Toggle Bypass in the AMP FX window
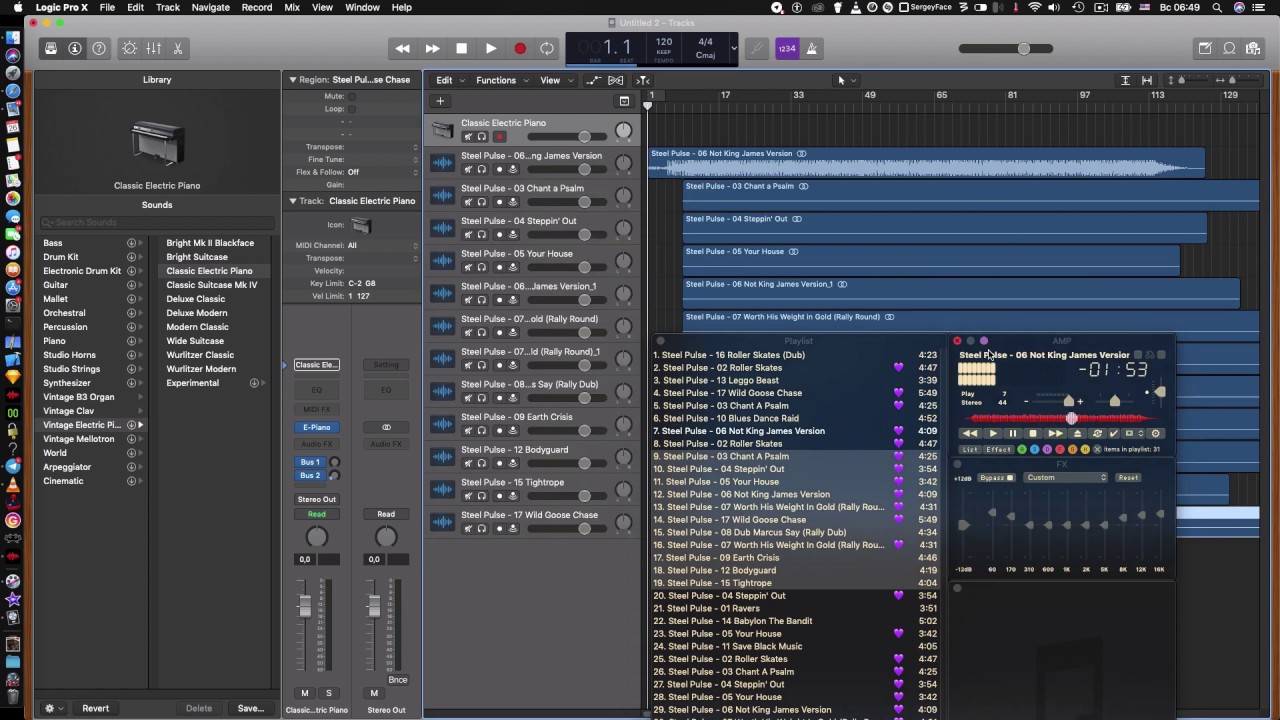 (996, 478)
